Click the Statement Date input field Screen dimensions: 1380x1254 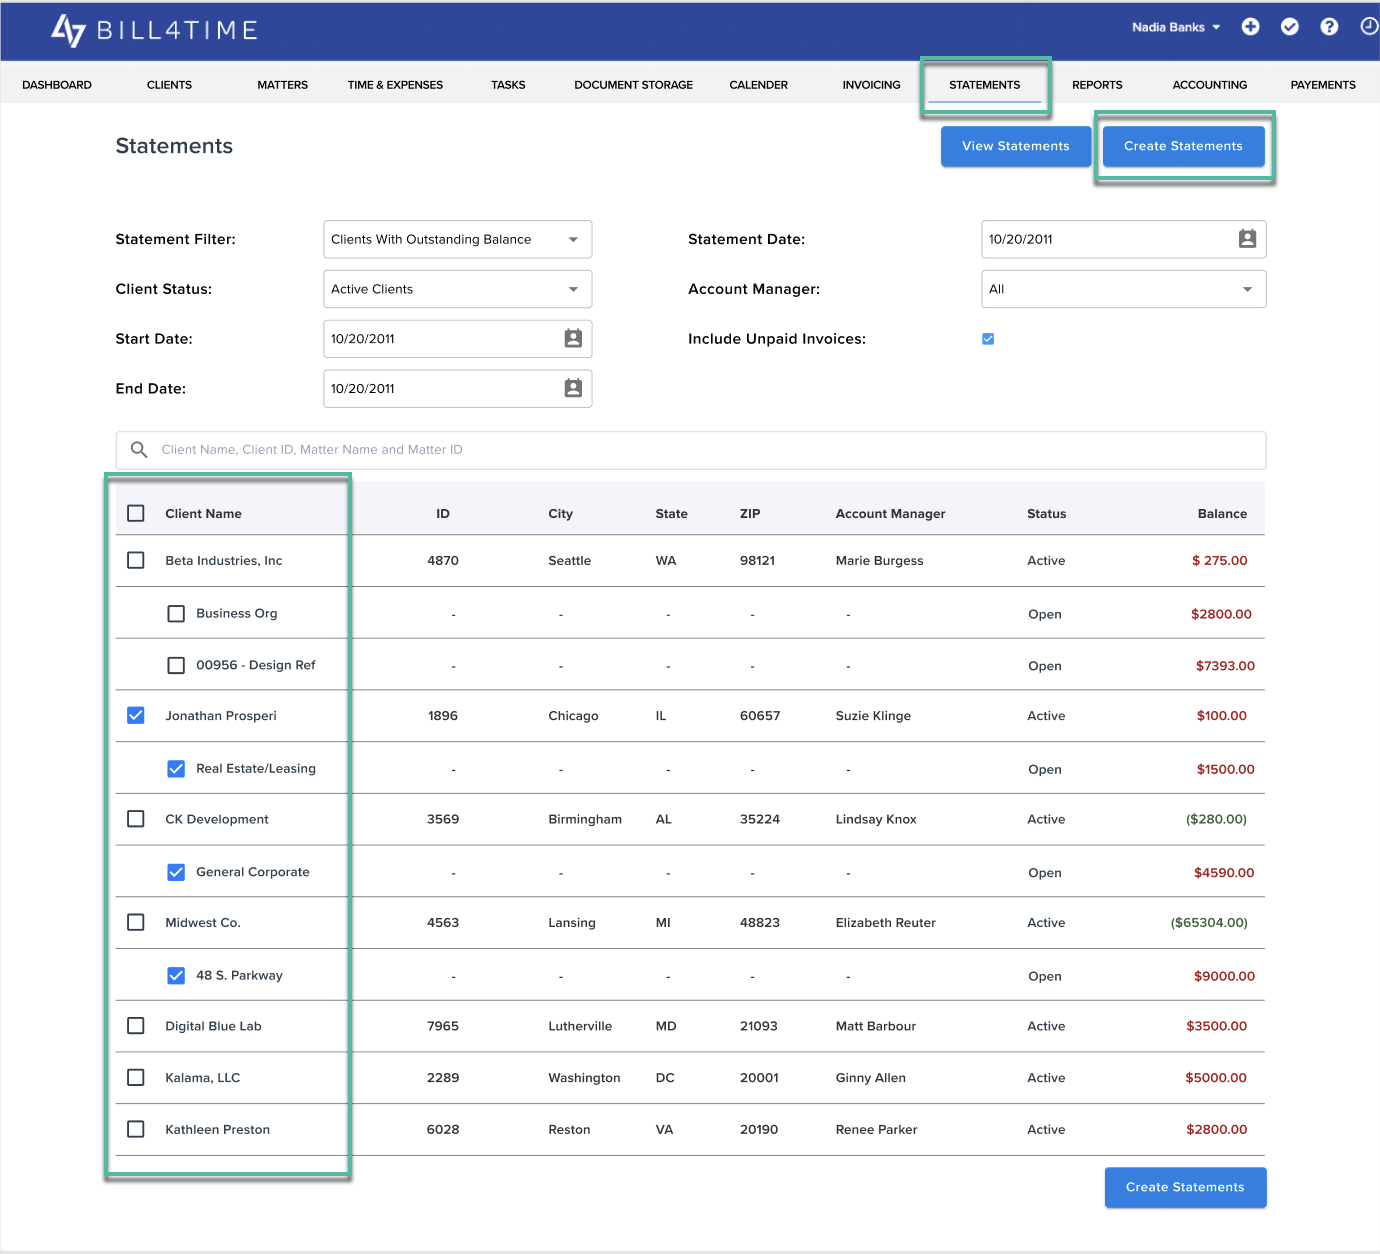[1124, 239]
